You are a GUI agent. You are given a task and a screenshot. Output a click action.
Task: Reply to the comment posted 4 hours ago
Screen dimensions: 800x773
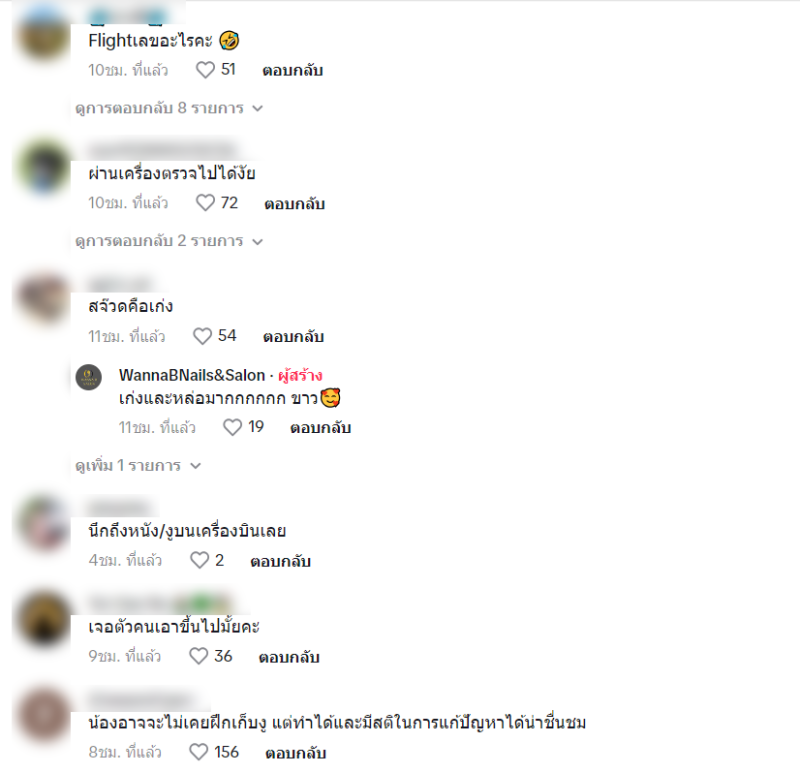pos(280,561)
